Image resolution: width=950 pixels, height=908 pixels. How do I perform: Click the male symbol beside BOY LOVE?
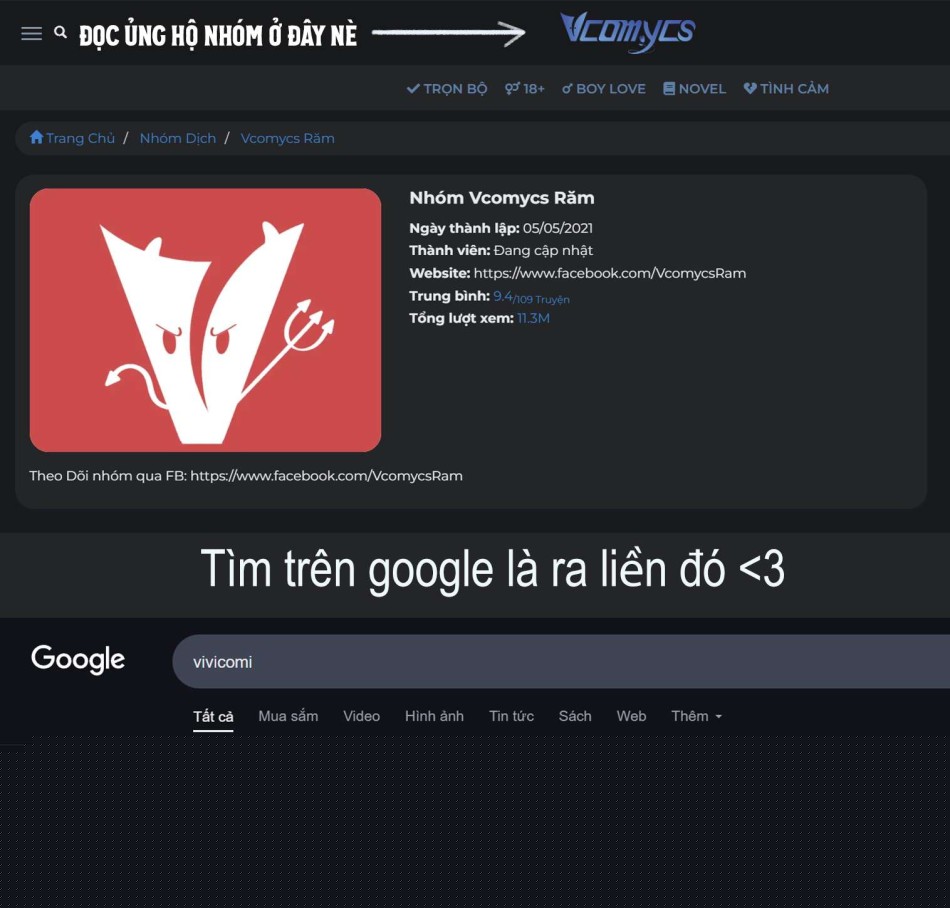click(567, 88)
